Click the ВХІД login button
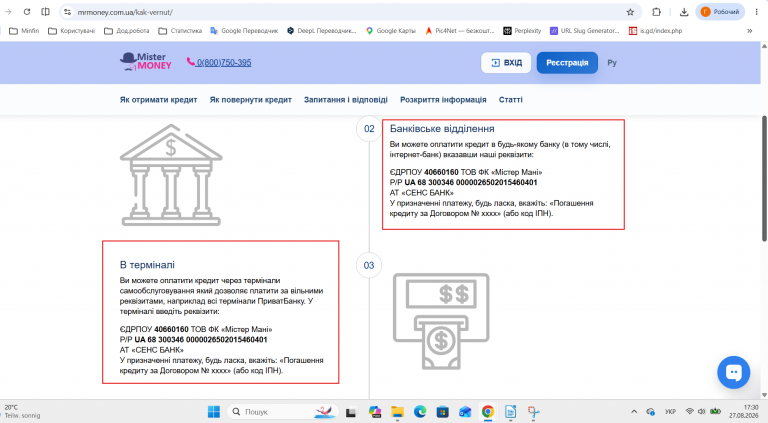Image resolution: width=768 pixels, height=423 pixels. (506, 63)
